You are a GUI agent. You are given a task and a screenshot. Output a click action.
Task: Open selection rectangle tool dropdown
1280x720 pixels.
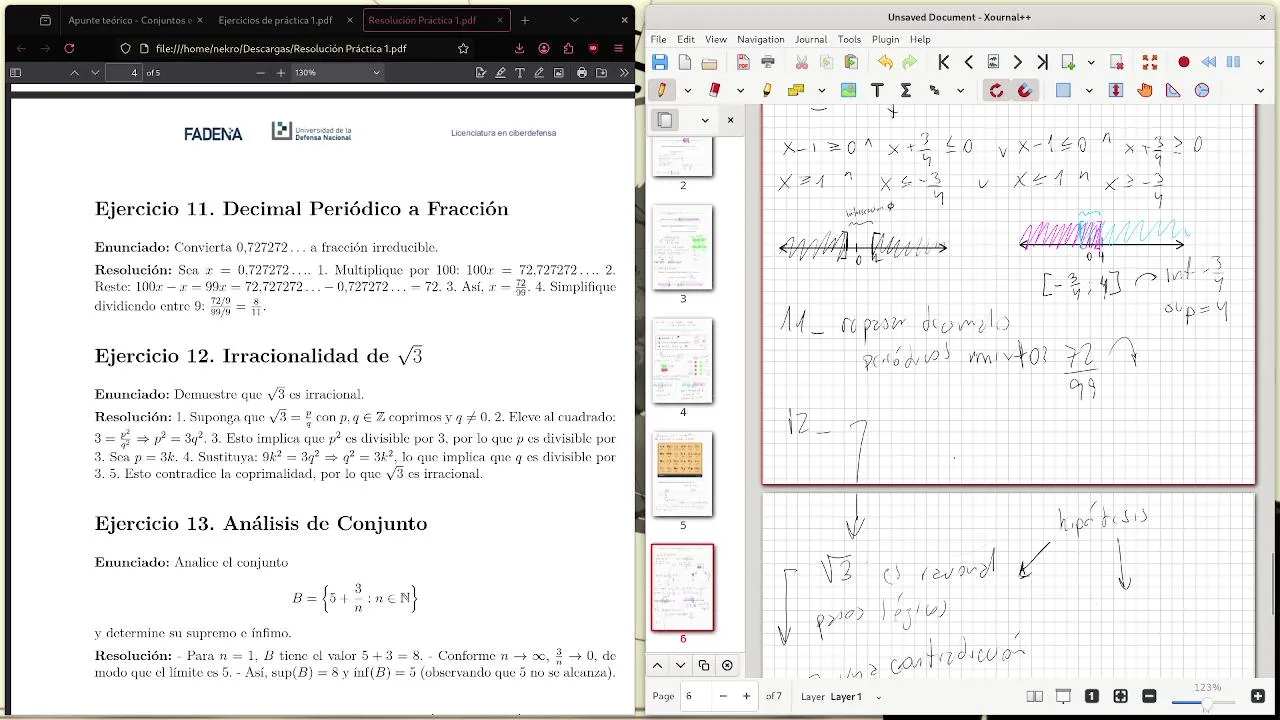(x=1090, y=90)
